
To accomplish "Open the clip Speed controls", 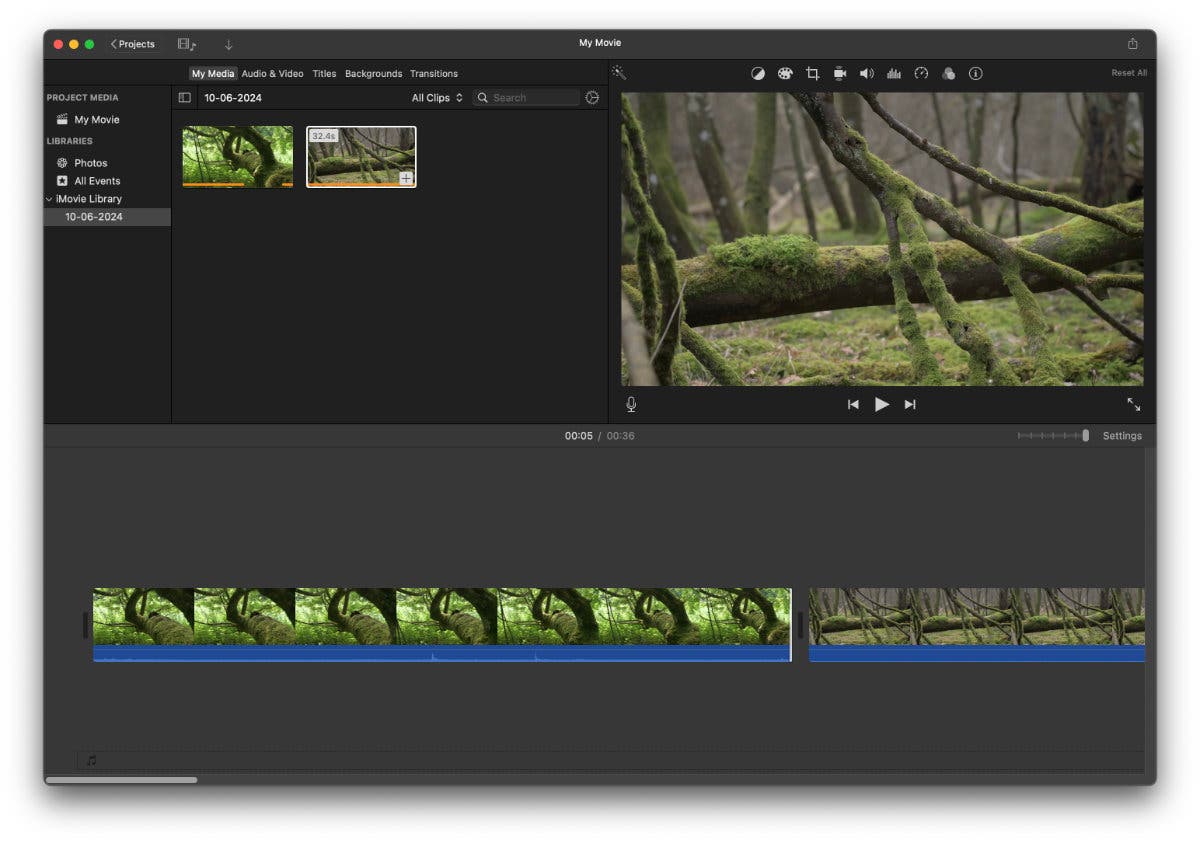I will [921, 73].
